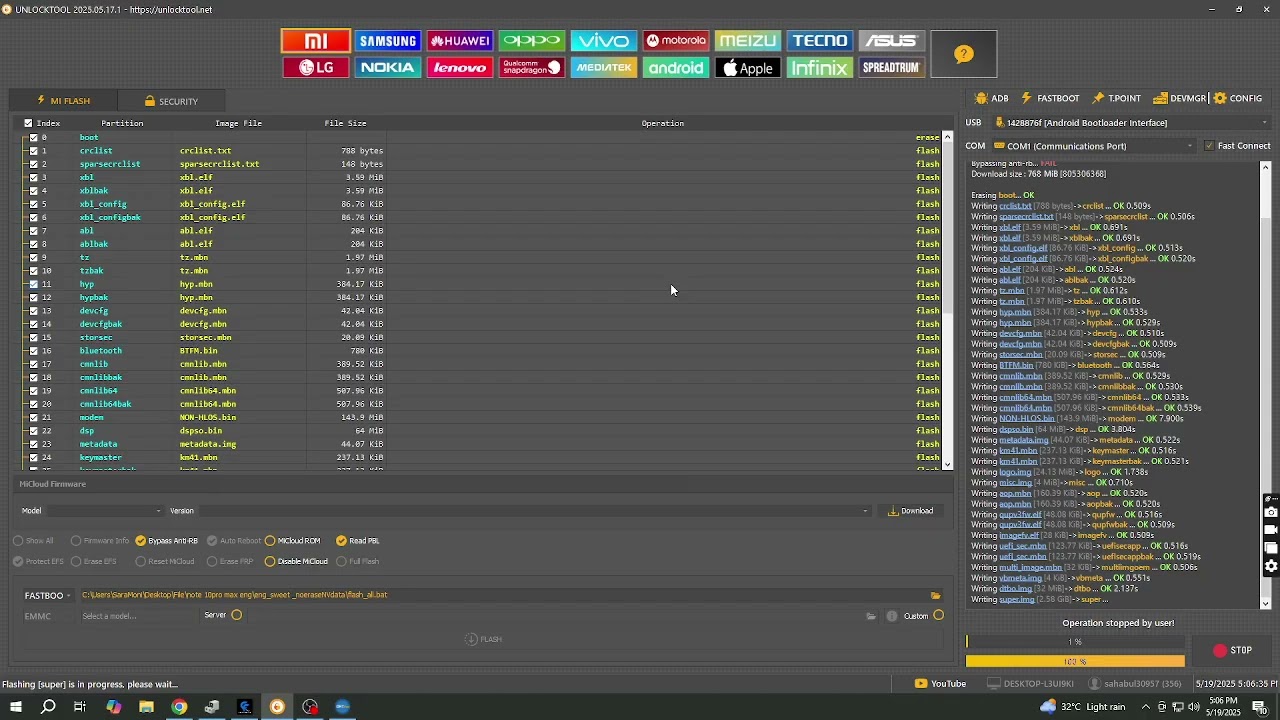This screenshot has height=720, width=1280.
Task: Pick the Vivo brand logo
Action: 604,41
